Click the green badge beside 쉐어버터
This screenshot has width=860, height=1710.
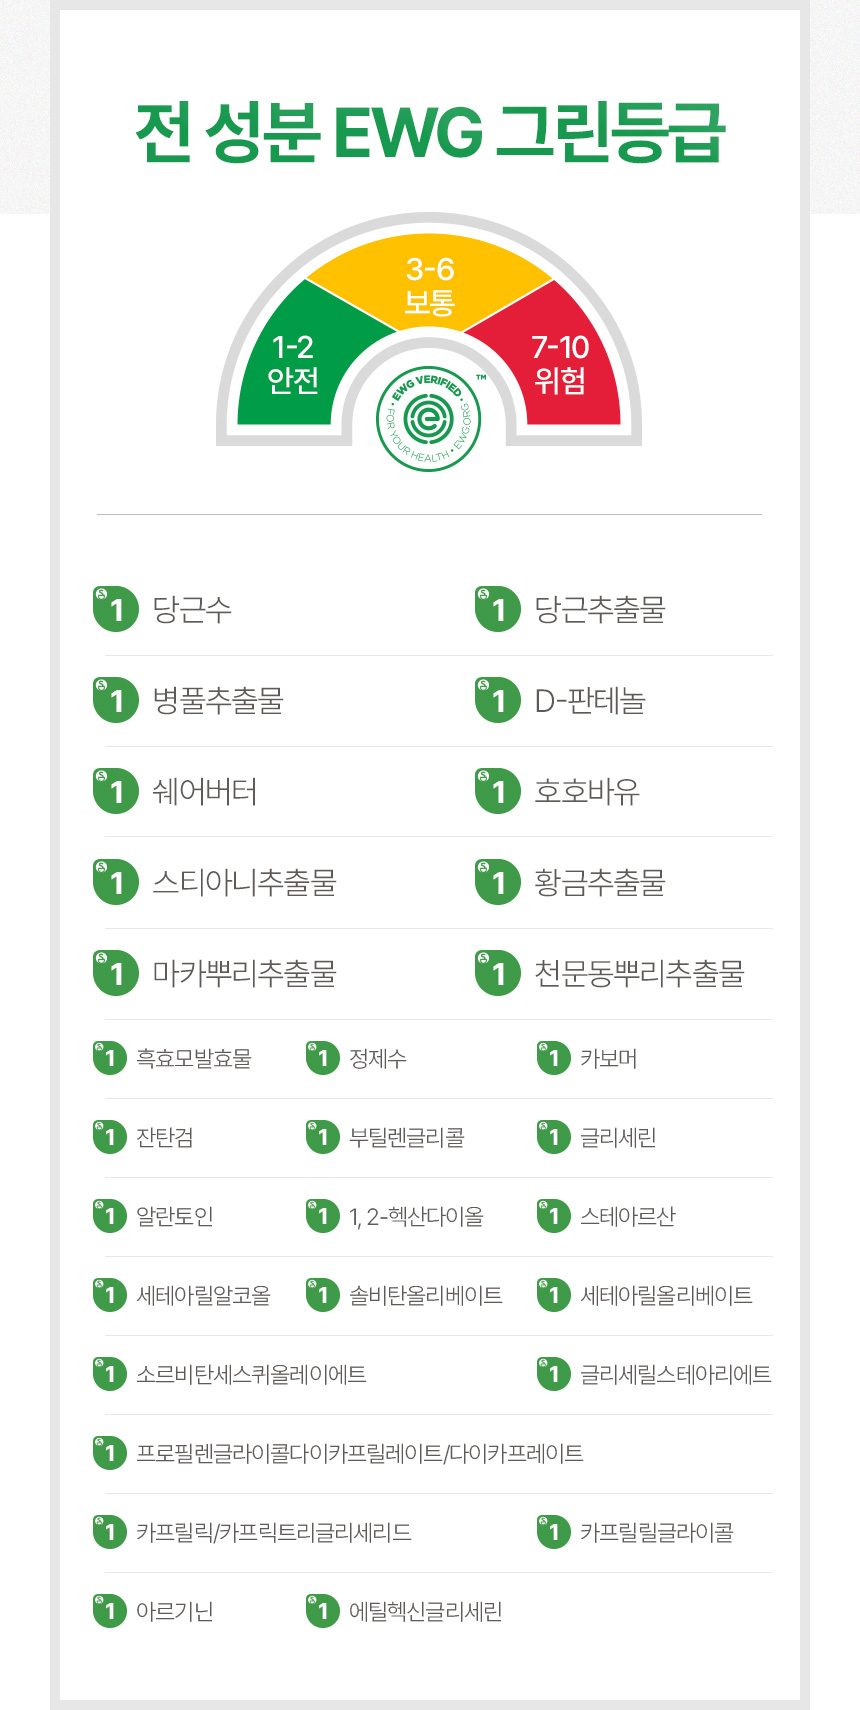(116, 791)
